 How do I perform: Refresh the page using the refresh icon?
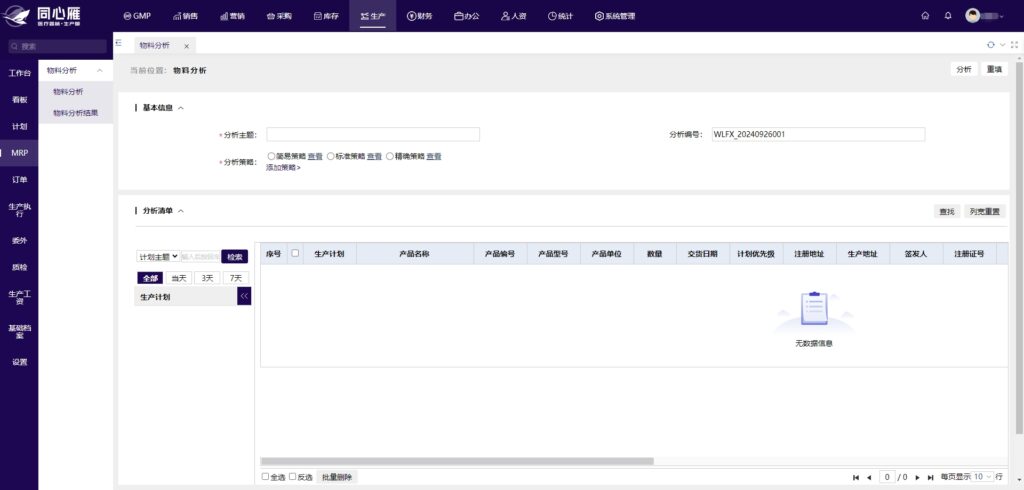pyautogui.click(x=991, y=44)
